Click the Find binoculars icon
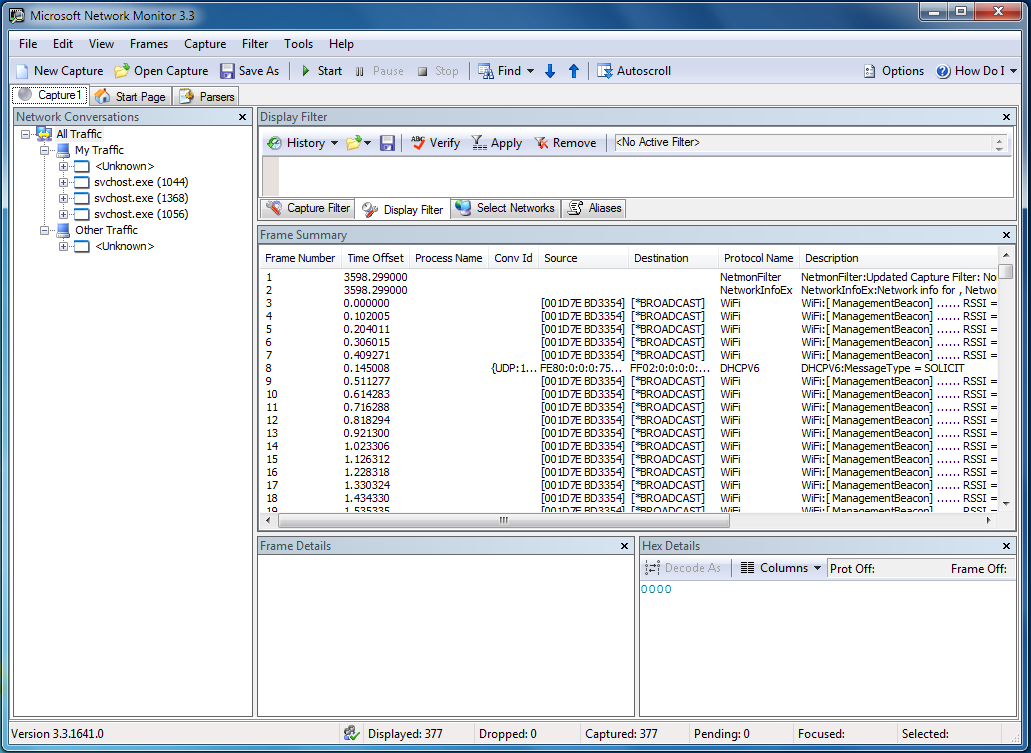The image size is (1031, 753). click(485, 71)
